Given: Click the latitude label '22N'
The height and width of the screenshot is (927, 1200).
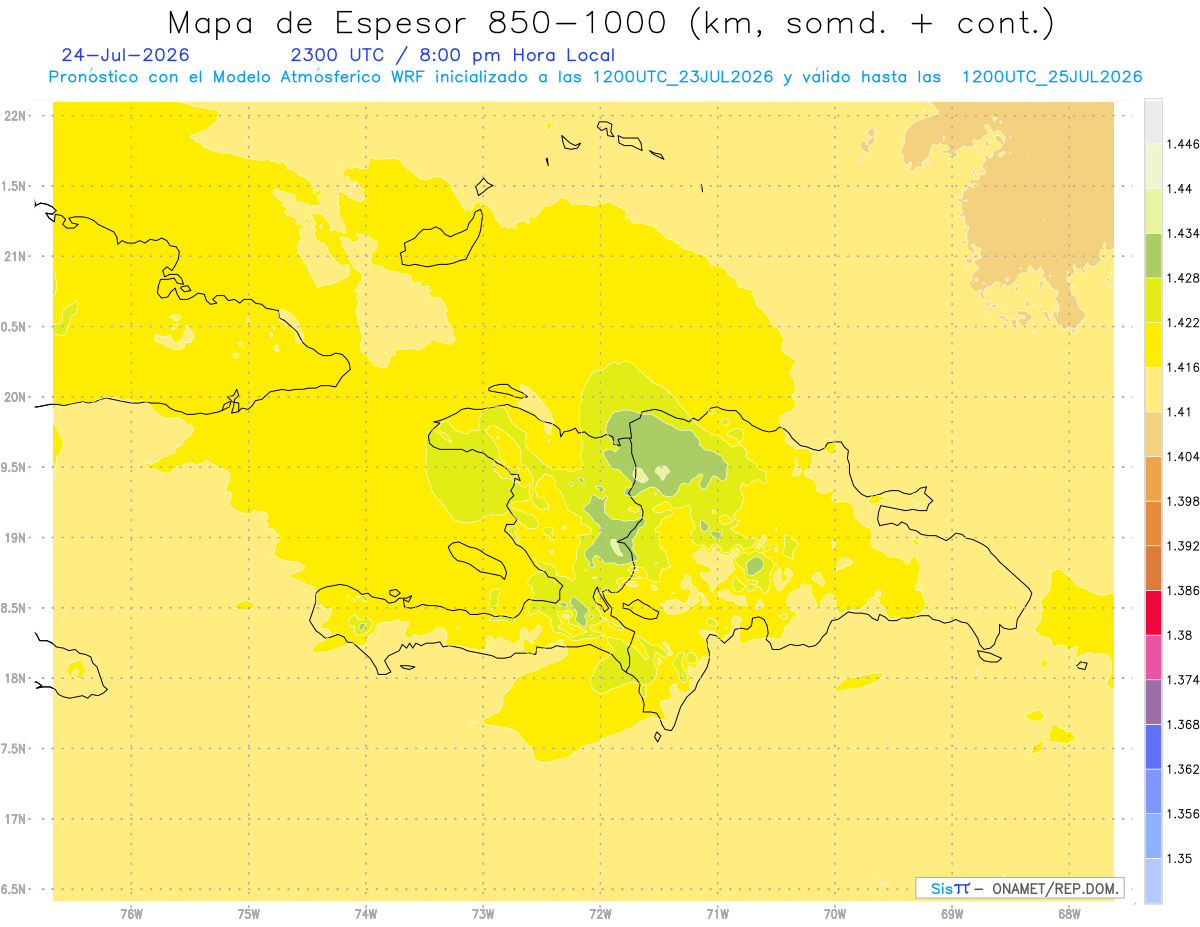Looking at the screenshot, I should tap(15, 116).
